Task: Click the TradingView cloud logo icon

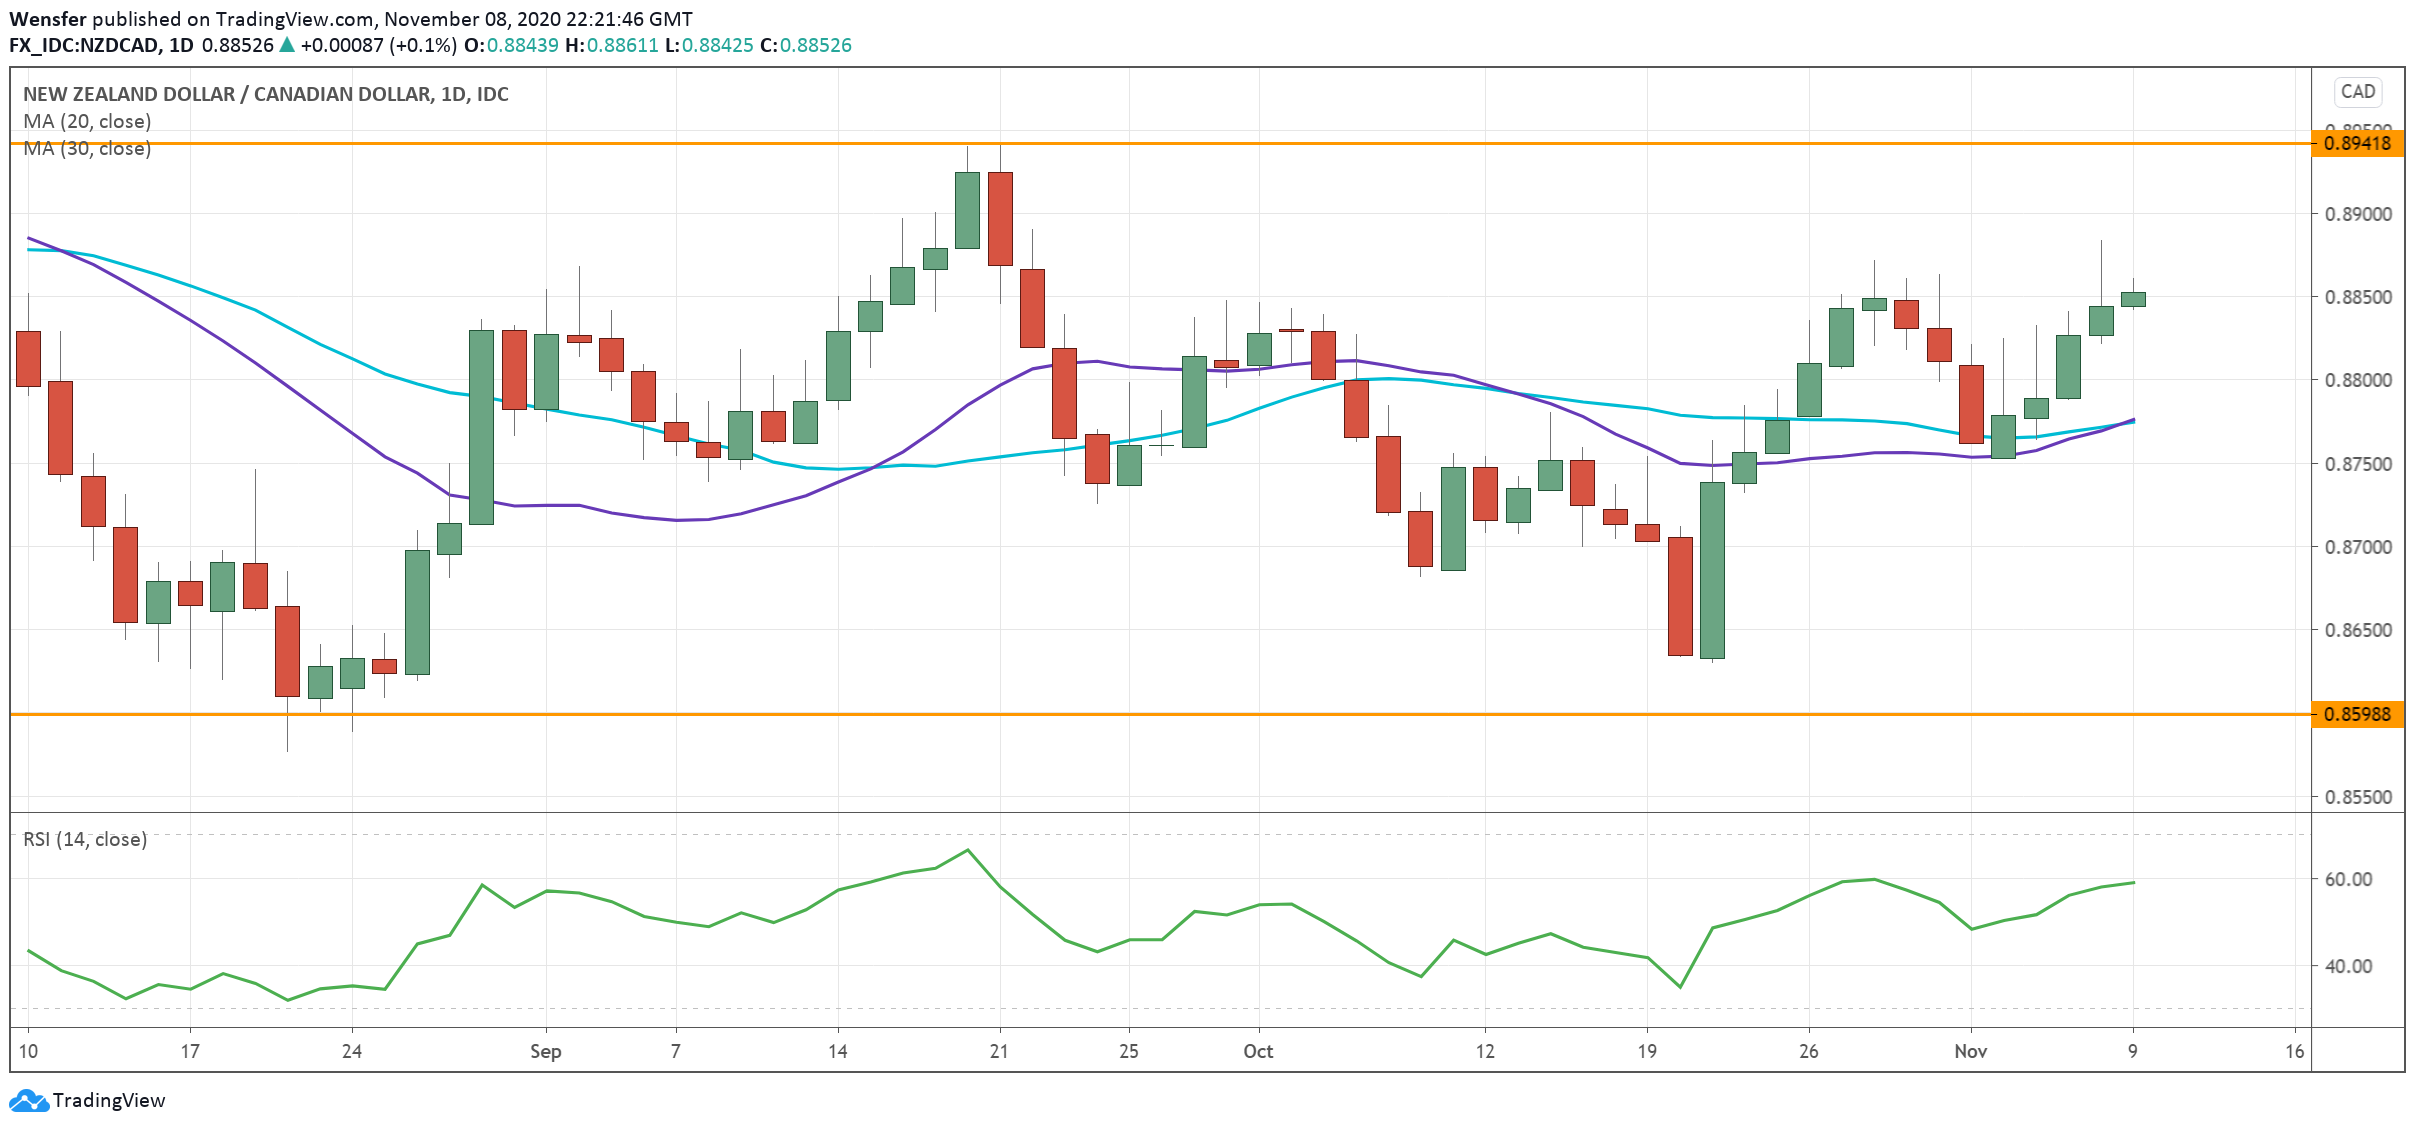Action: [x=28, y=1100]
